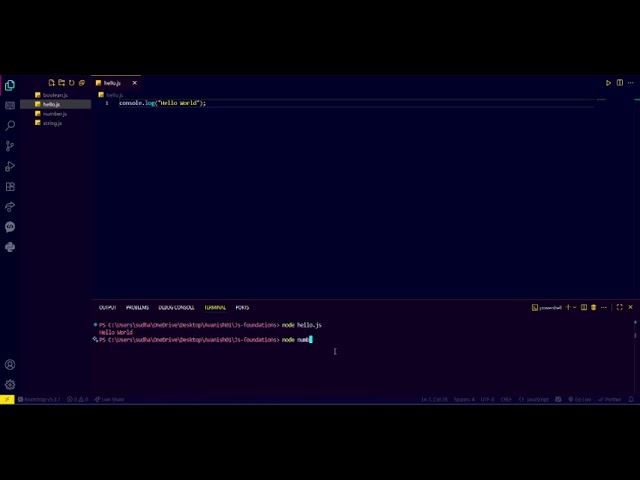Click Ln, Col cursor position indicator

(434, 399)
